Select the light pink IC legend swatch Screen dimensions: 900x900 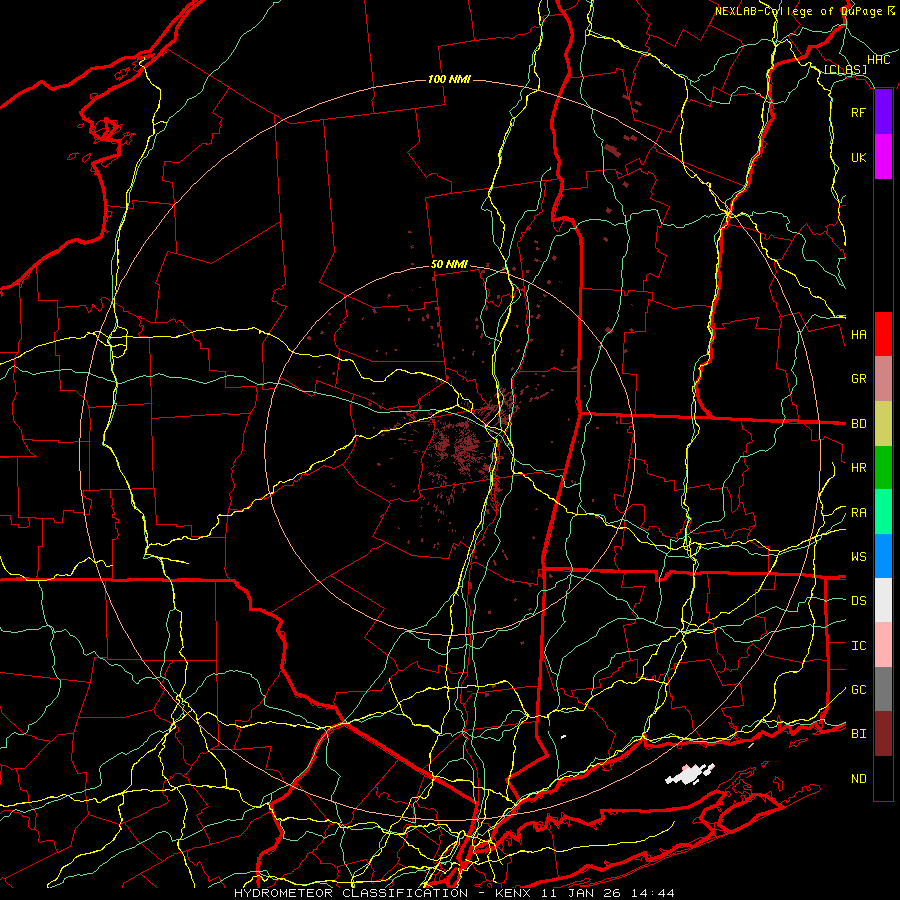(883, 645)
